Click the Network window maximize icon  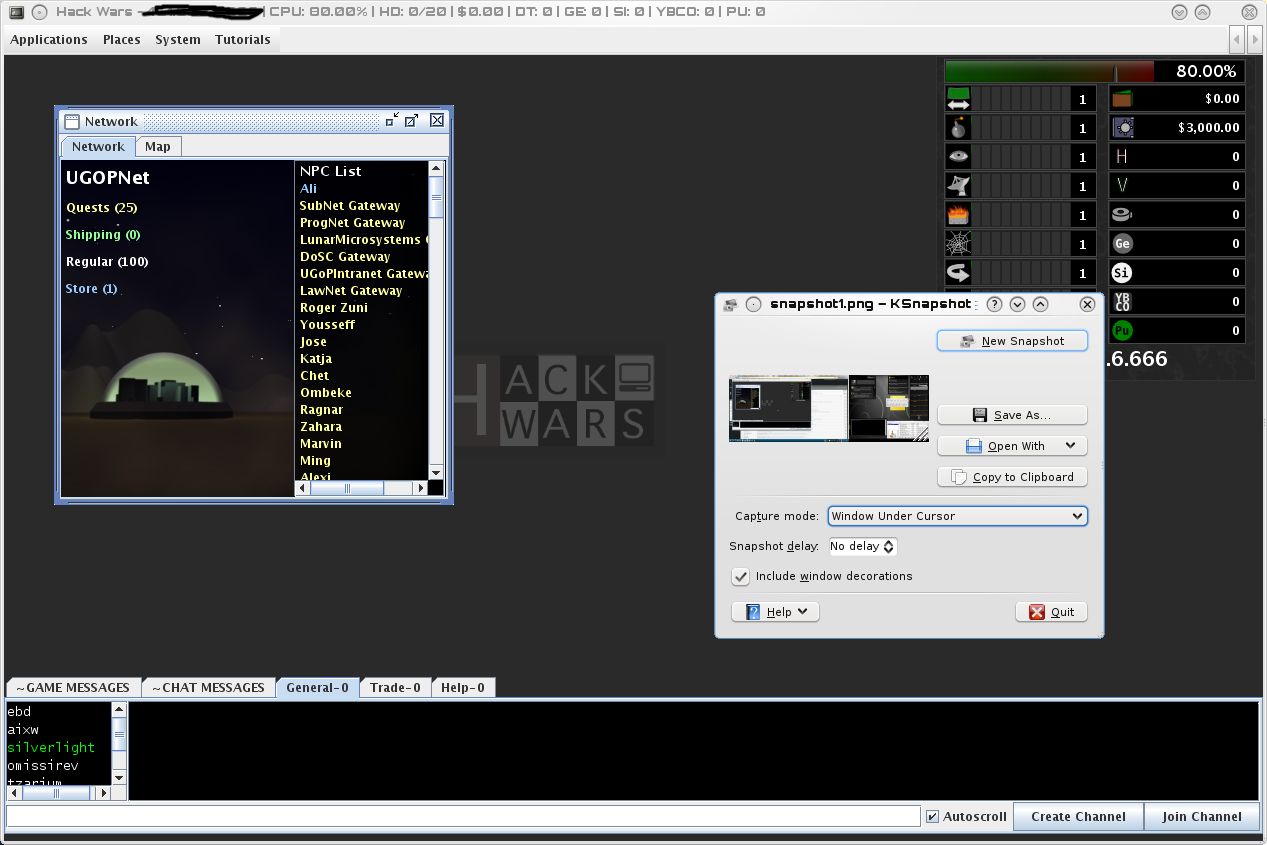(411, 120)
